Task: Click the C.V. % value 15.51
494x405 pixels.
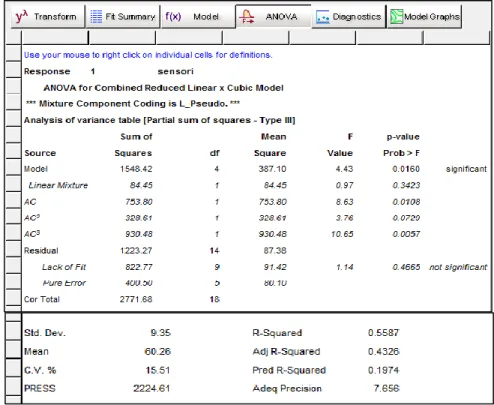Action: [158, 370]
